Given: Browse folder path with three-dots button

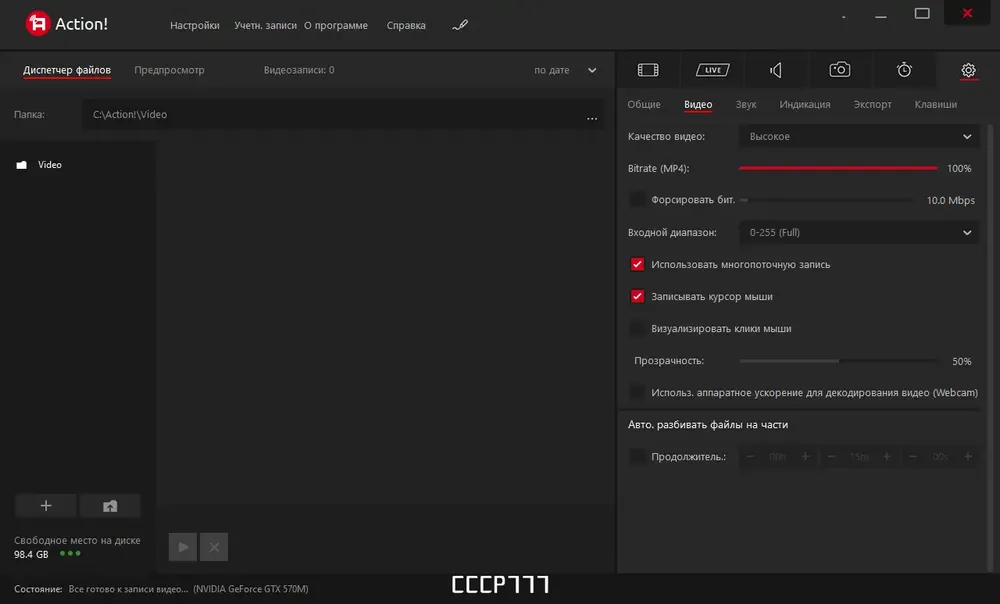Looking at the screenshot, I should coord(592,117).
